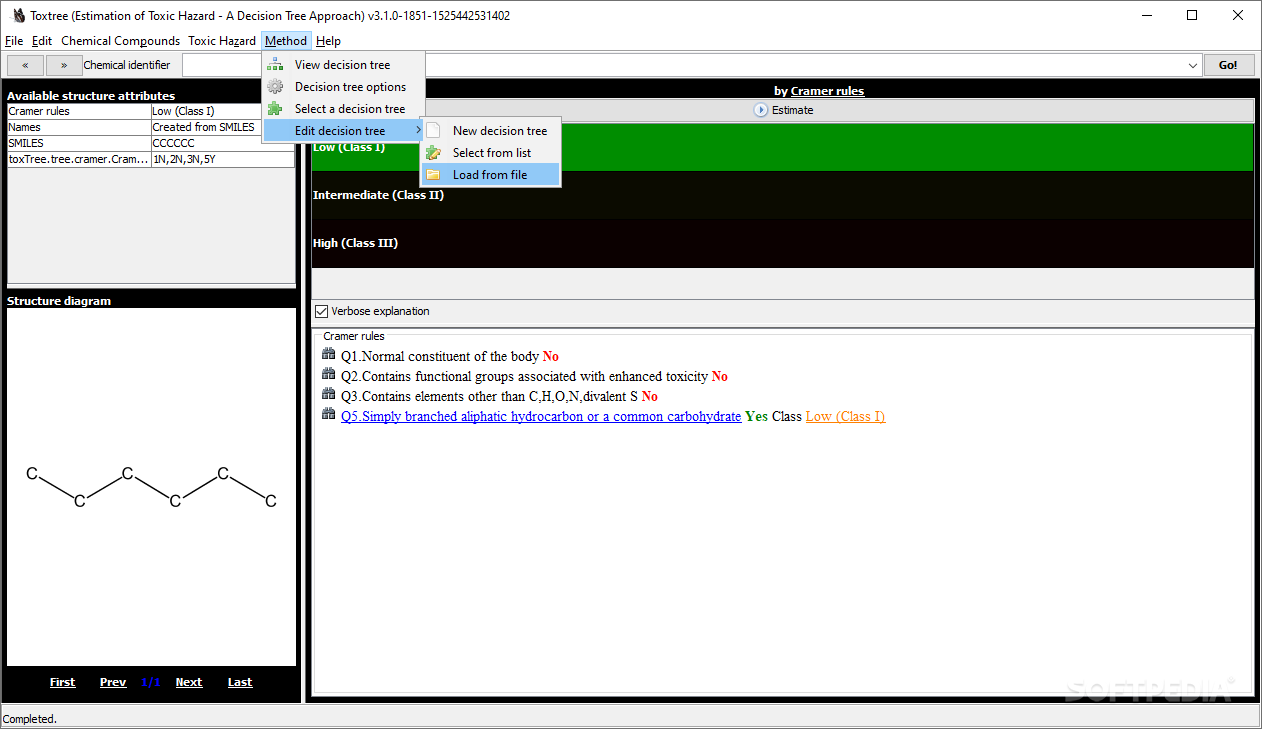
Task: Go to Last structure link
Action: [240, 682]
